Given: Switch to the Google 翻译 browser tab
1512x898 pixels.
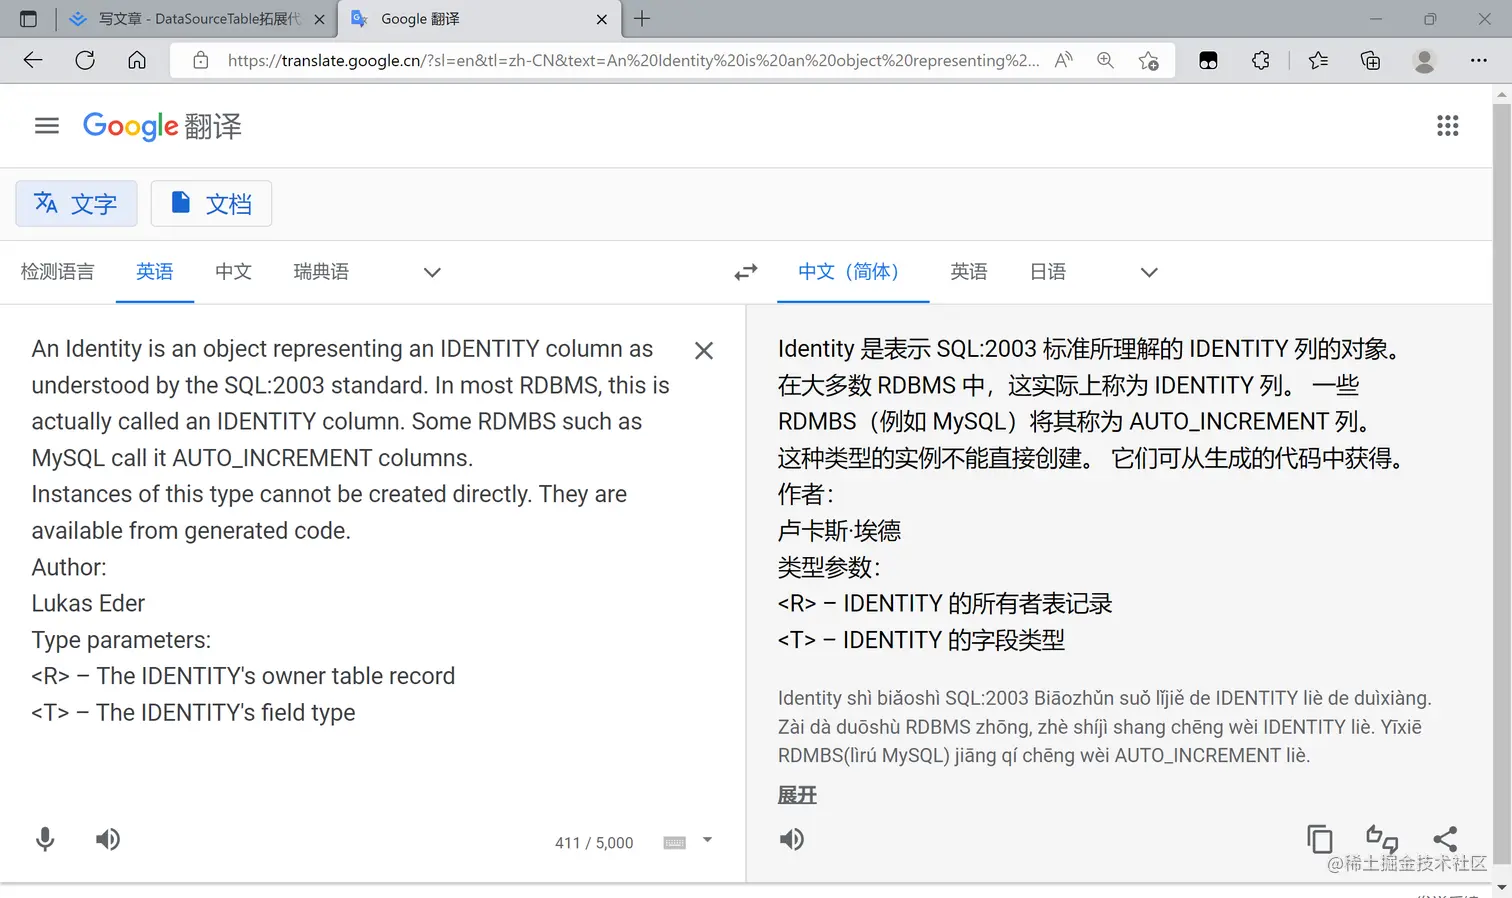Looking at the screenshot, I should click(x=479, y=19).
